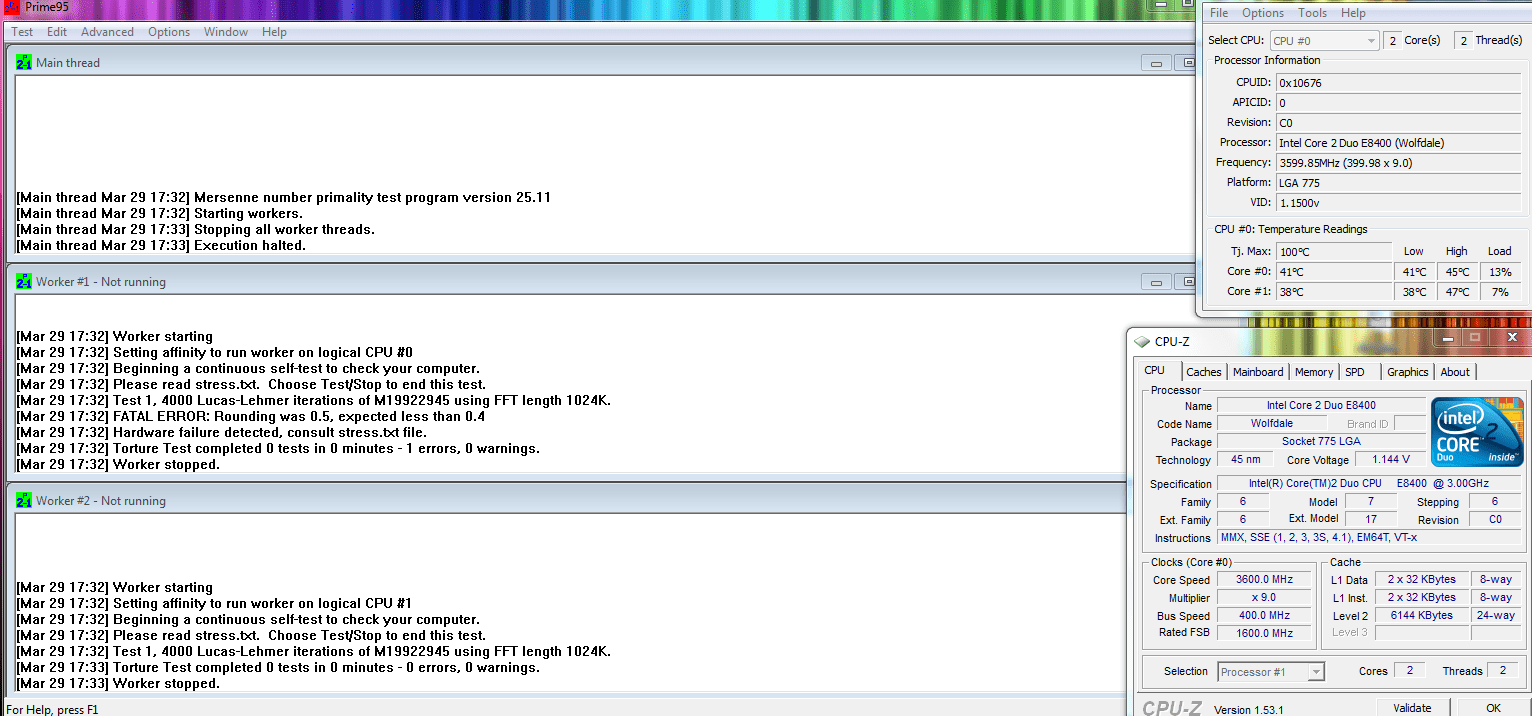Click the Core #0 load value 13%
Viewport: 1532px width, 716px height.
click(x=1500, y=272)
